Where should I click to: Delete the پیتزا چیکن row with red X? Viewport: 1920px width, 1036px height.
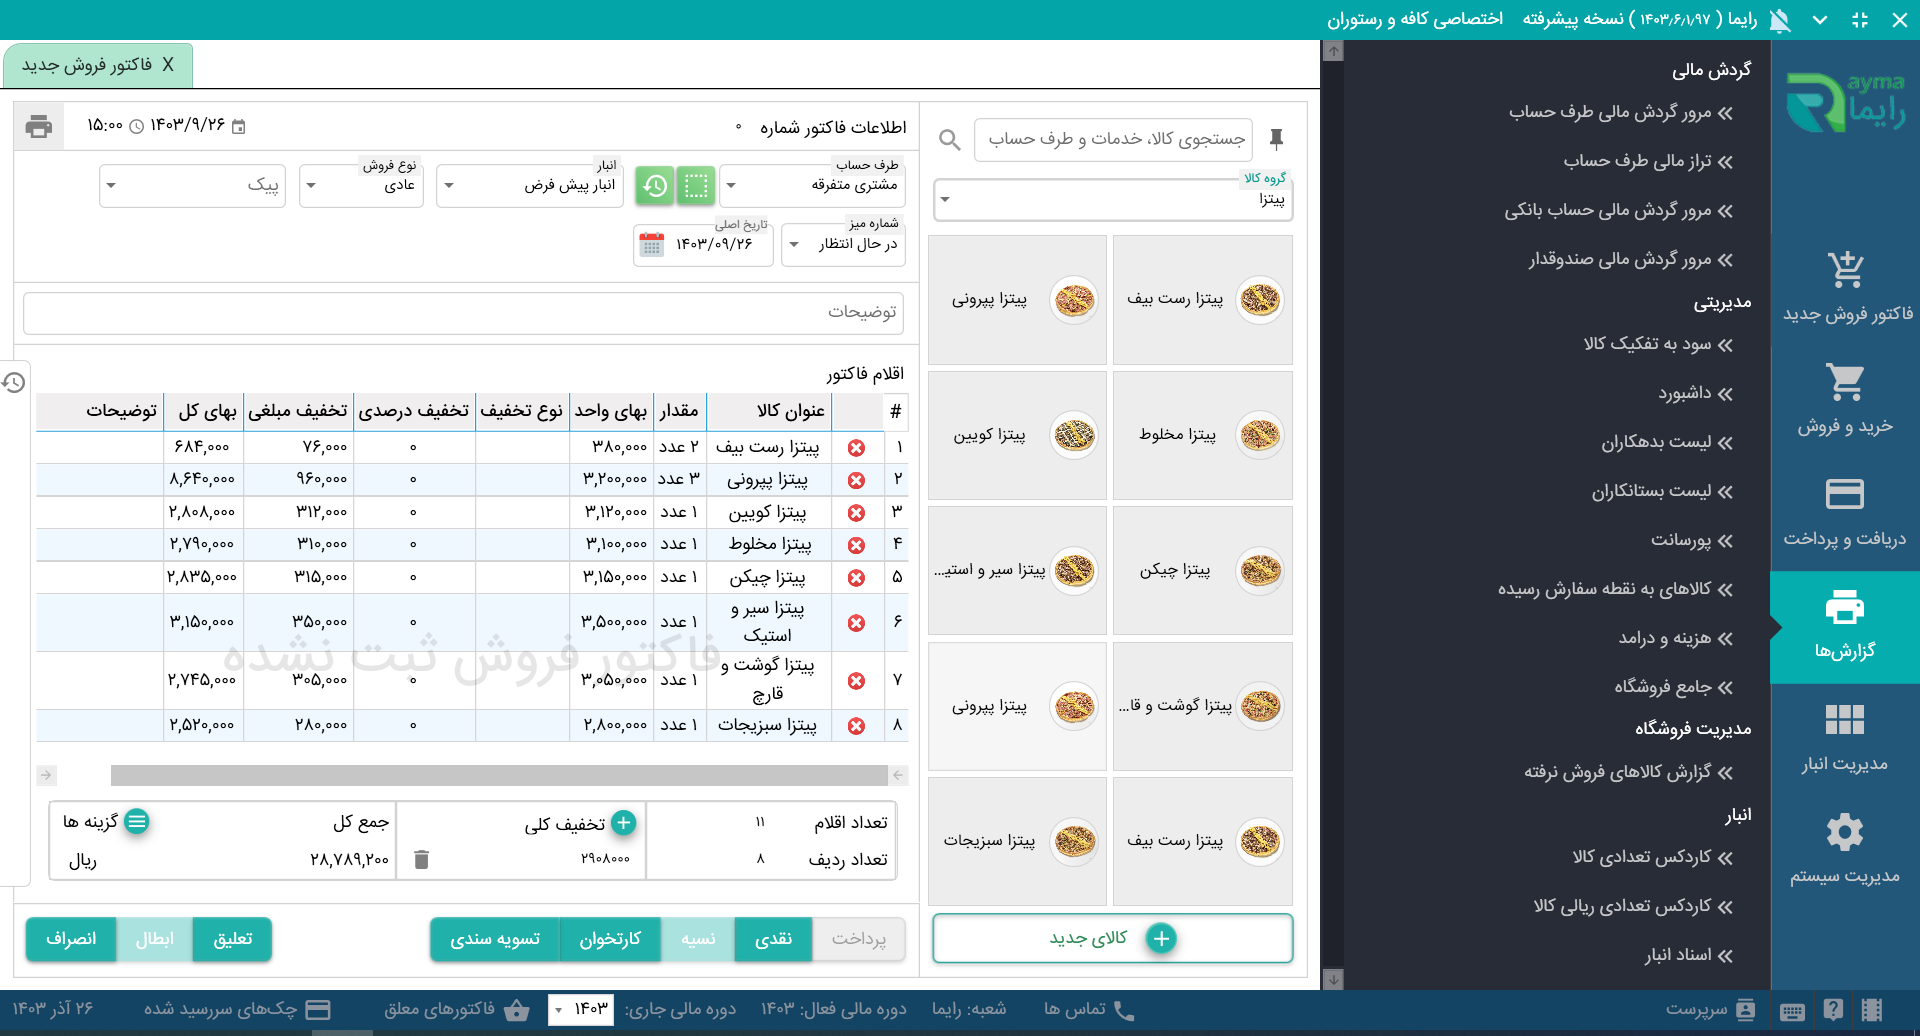tap(856, 578)
